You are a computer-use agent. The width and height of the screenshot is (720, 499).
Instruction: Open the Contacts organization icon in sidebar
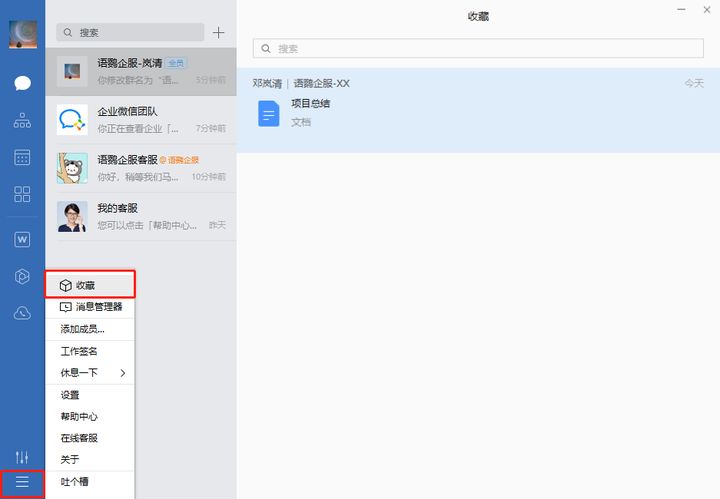[x=22, y=121]
